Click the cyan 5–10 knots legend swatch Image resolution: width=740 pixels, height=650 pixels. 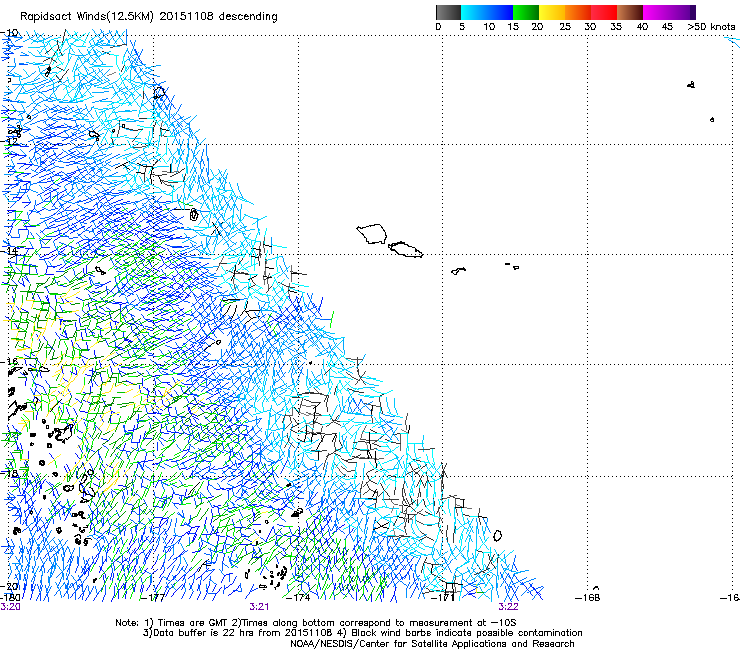tap(474, 12)
